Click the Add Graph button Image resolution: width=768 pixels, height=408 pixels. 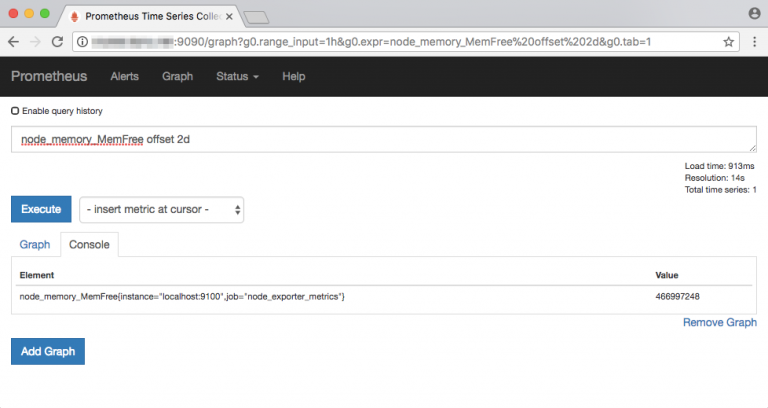click(x=48, y=352)
